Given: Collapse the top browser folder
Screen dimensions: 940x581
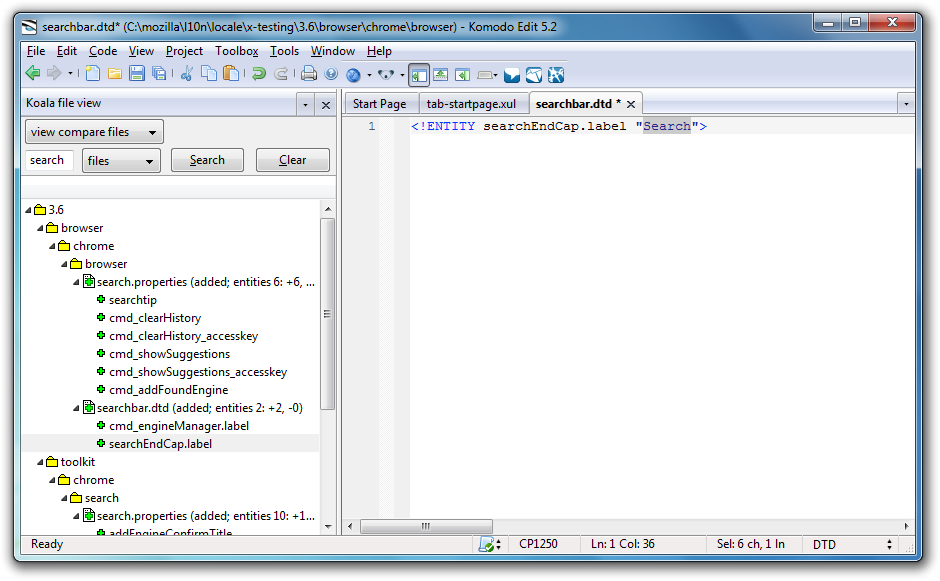Looking at the screenshot, I should point(40,228).
